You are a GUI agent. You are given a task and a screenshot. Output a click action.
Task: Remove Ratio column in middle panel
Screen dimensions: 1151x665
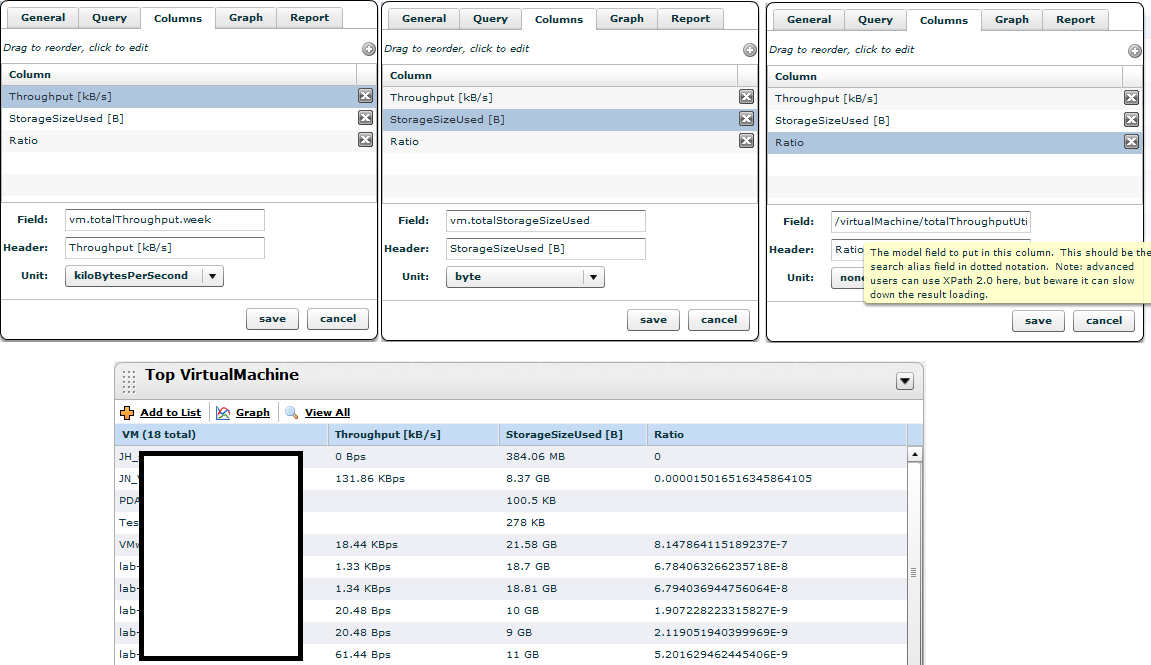click(747, 141)
